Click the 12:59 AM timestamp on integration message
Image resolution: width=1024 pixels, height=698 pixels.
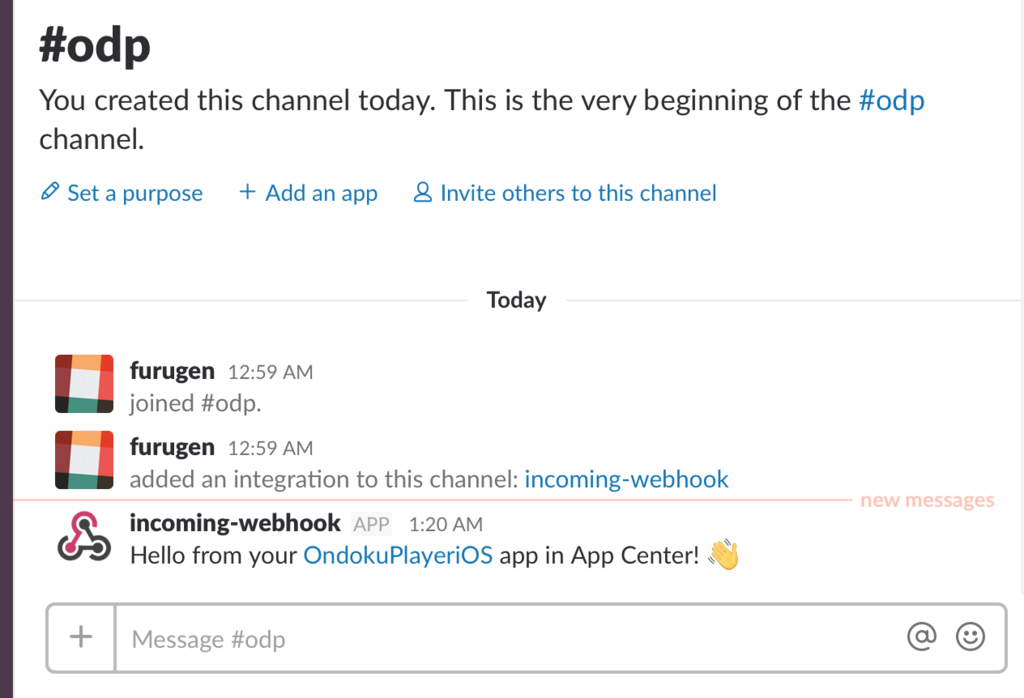[x=270, y=449]
